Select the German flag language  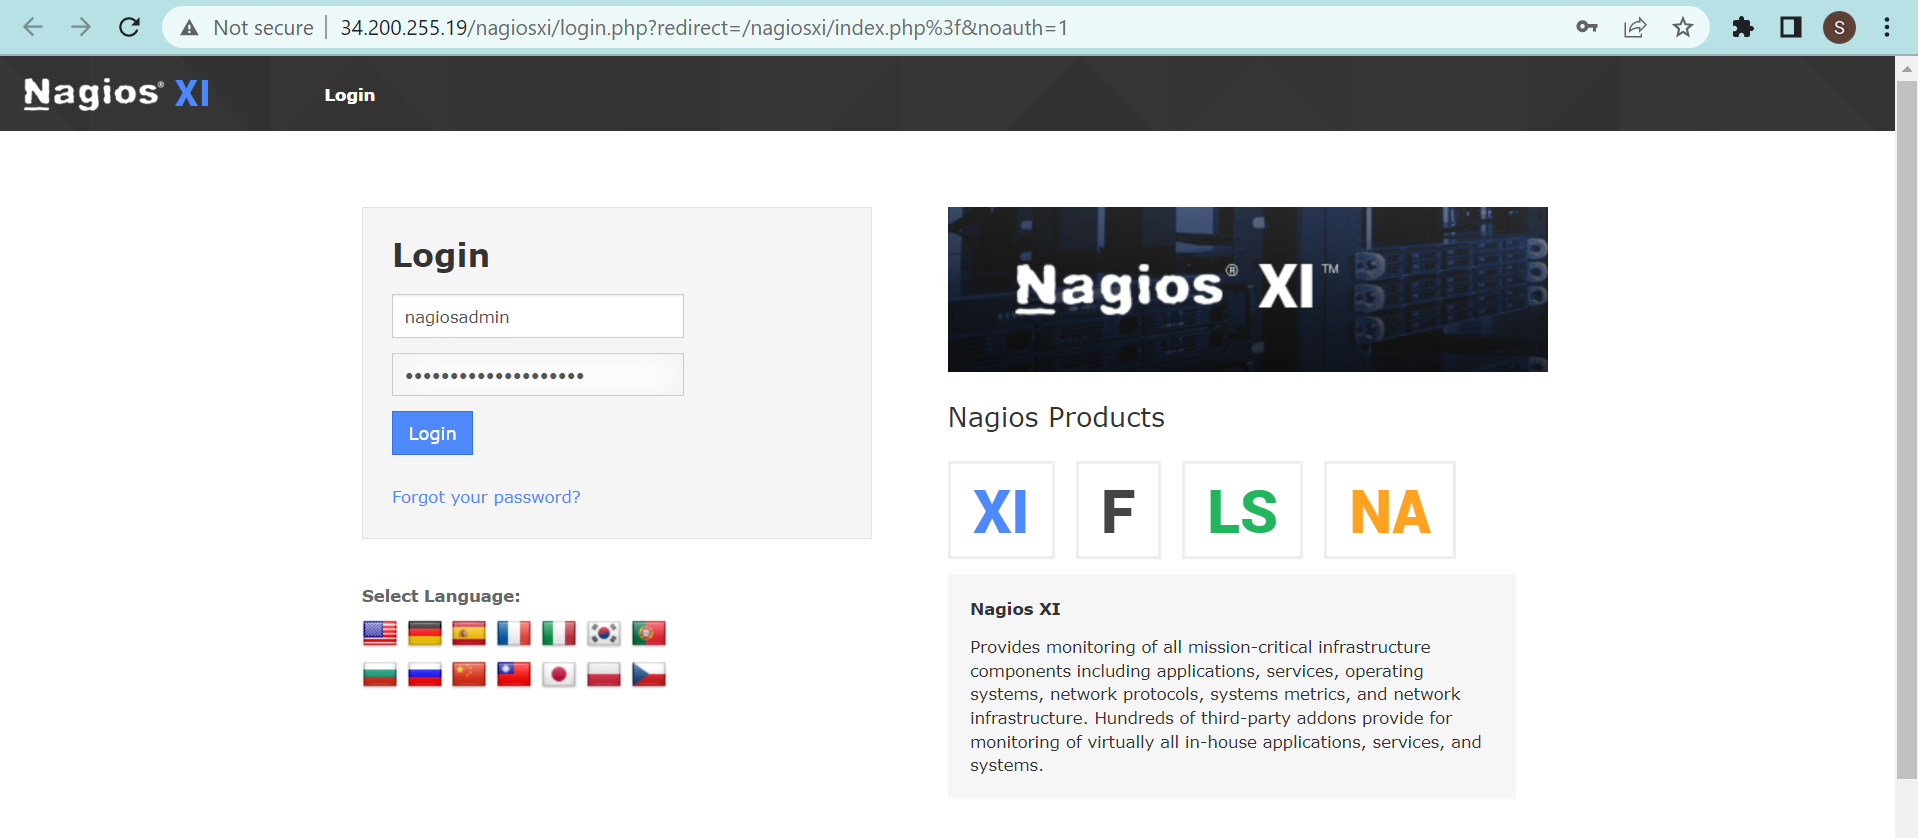point(425,633)
